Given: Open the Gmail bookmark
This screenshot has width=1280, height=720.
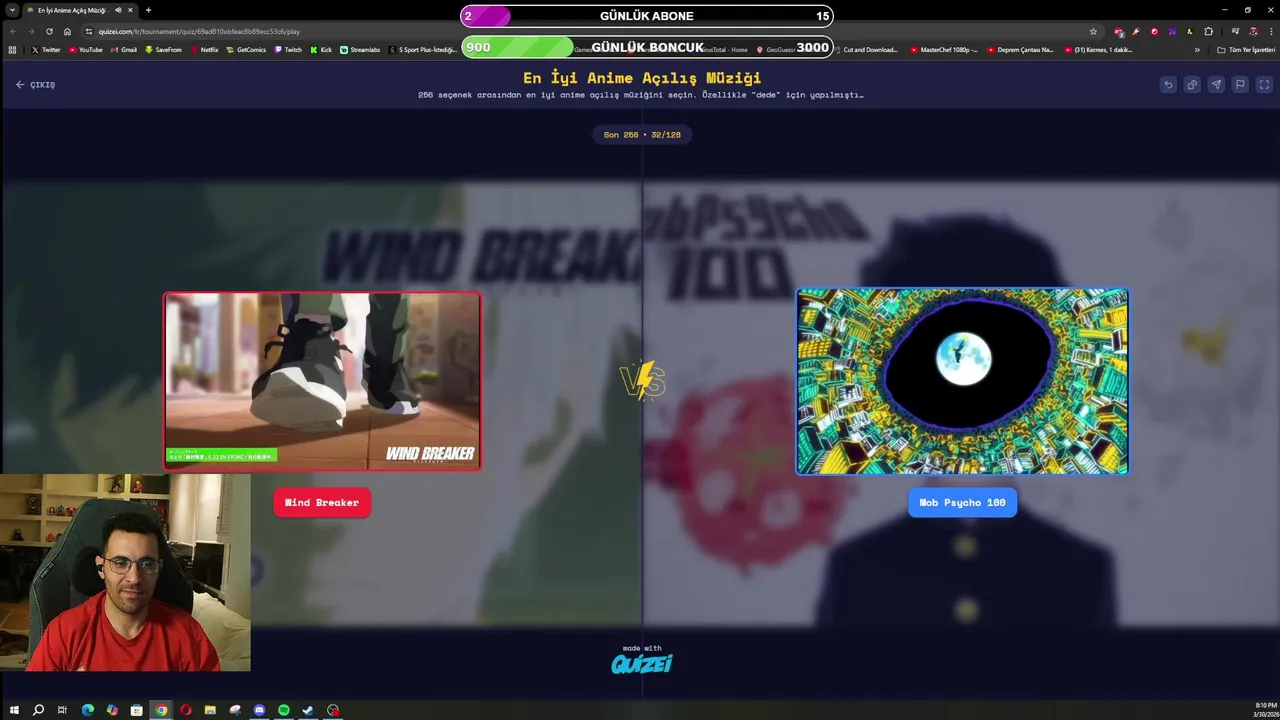Looking at the screenshot, I should pyautogui.click(x=123, y=49).
